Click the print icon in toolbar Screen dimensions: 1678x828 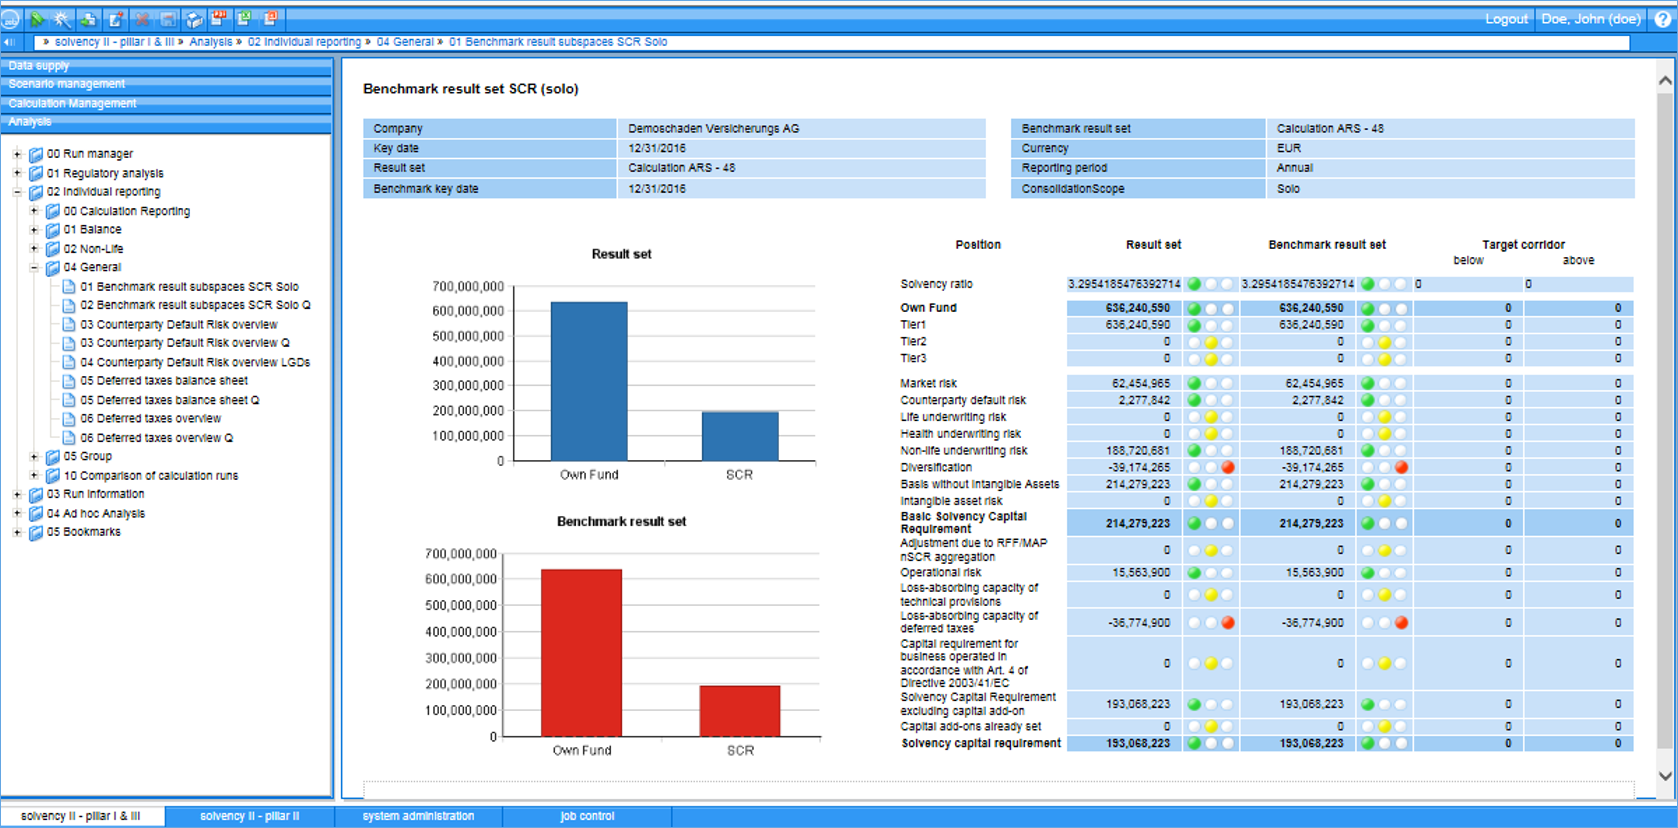(x=194, y=19)
